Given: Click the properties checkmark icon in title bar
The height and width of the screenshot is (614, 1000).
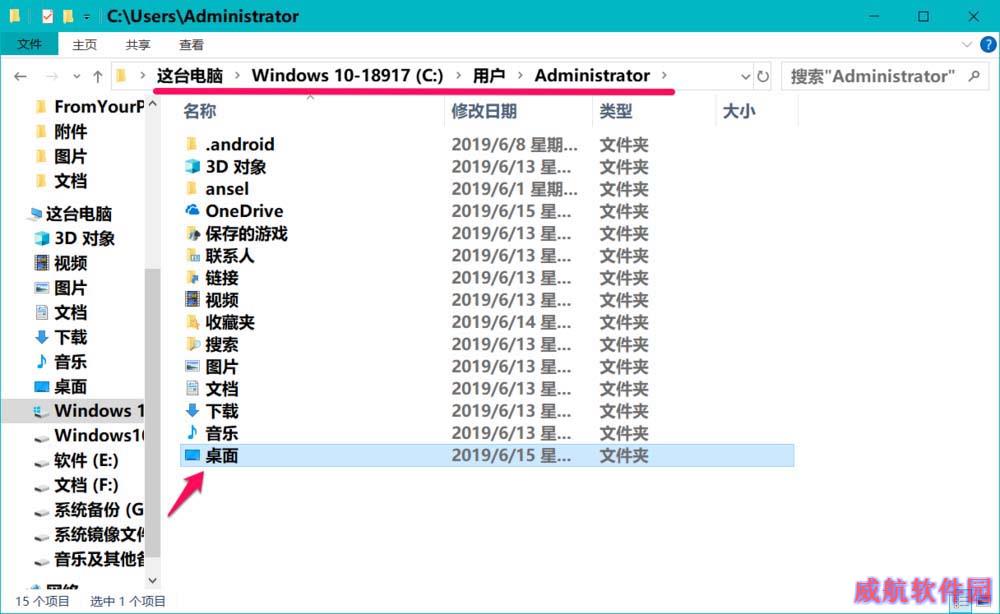Looking at the screenshot, I should 48,16.
